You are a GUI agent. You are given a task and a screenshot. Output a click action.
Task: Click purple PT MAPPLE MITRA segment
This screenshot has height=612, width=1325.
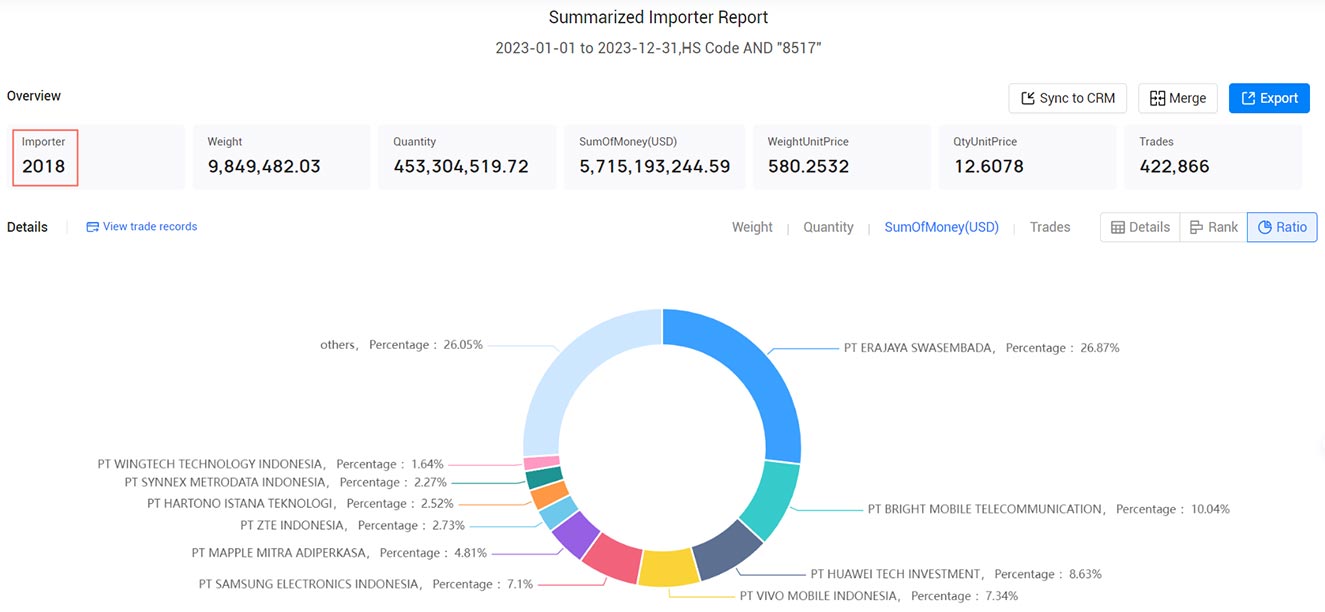click(574, 533)
